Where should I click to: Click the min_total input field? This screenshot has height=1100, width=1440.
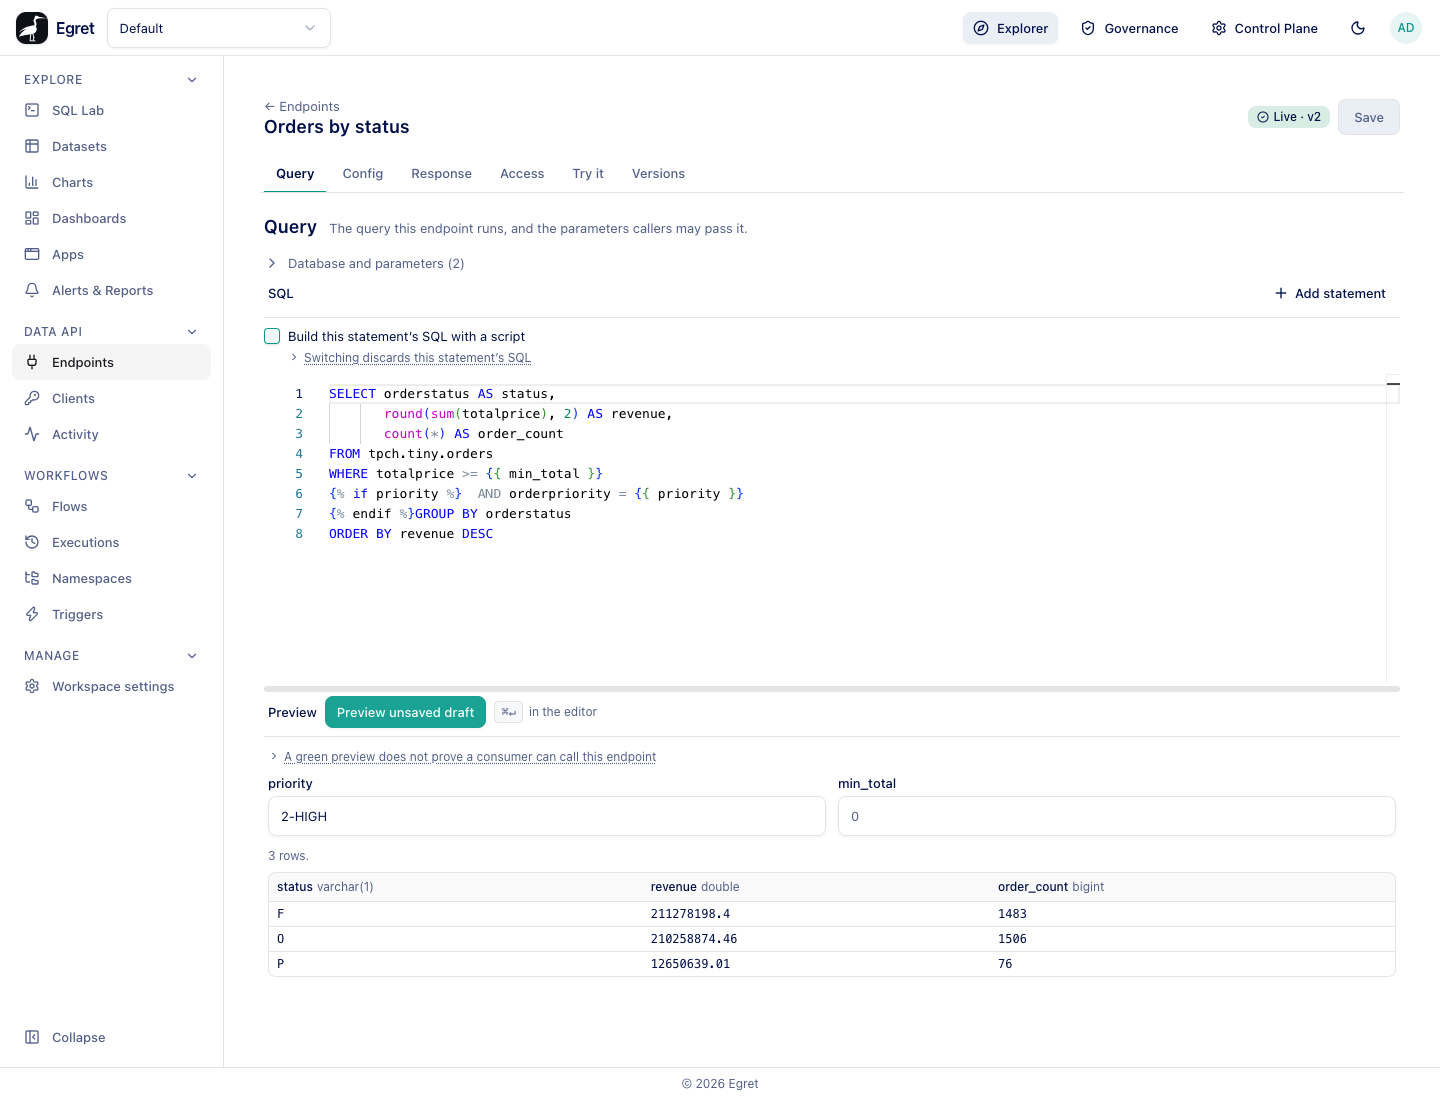[1117, 816]
